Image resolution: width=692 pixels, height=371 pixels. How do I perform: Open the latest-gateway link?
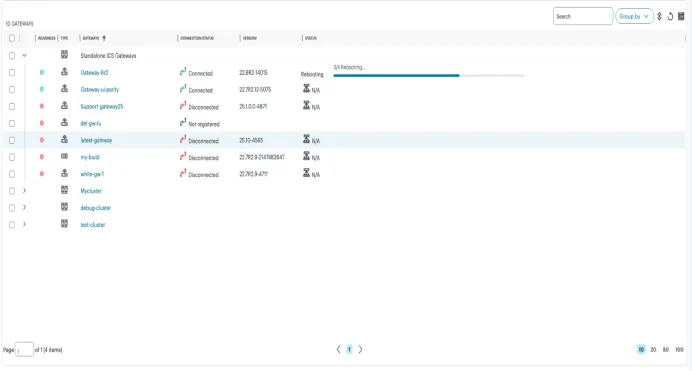[96, 140]
